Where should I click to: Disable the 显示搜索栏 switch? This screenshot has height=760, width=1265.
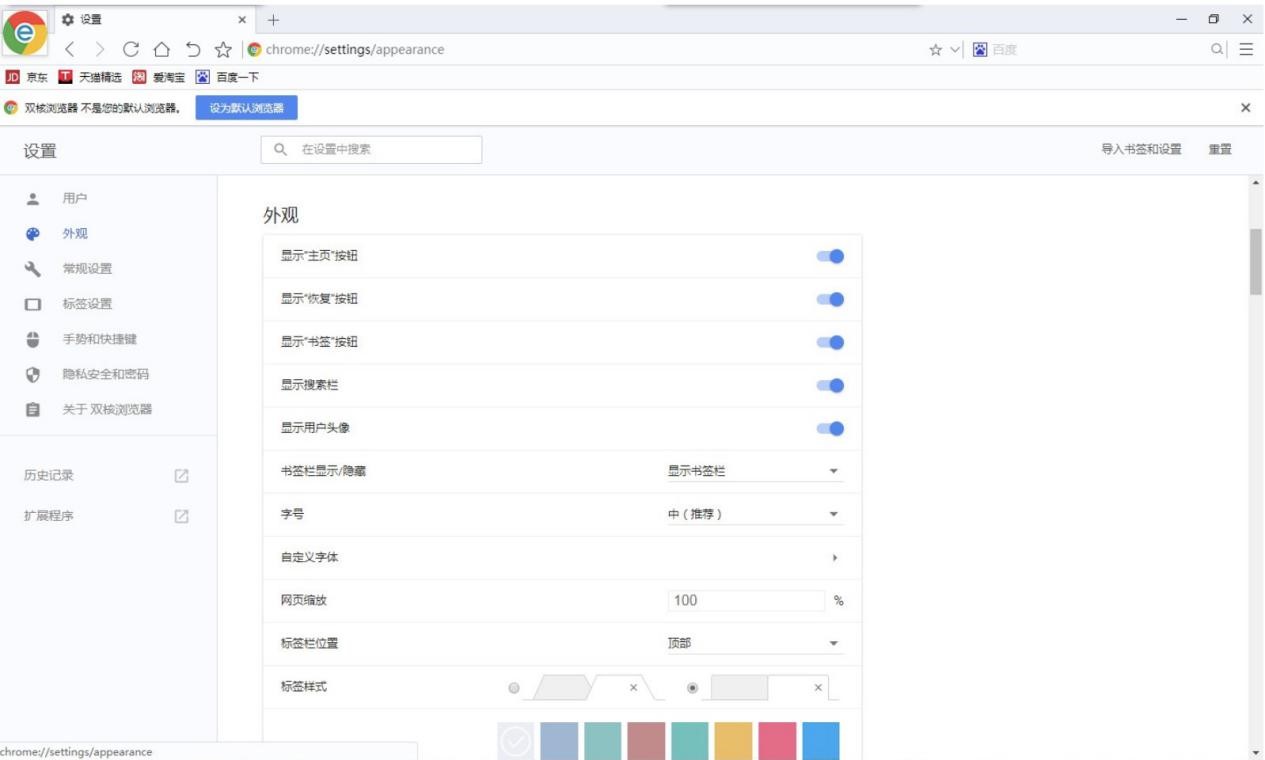click(x=830, y=385)
